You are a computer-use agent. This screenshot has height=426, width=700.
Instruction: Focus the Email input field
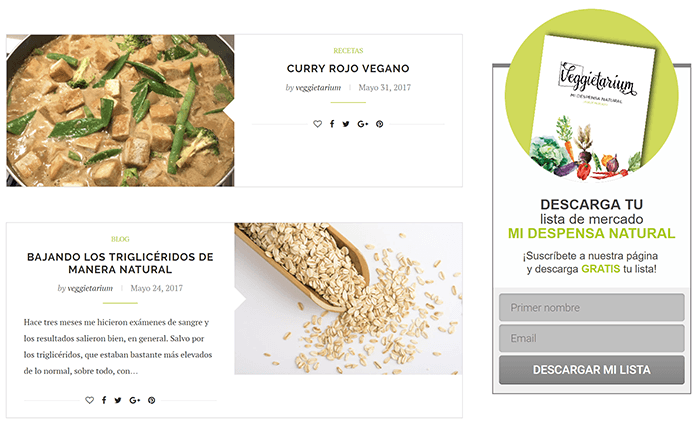[592, 338]
